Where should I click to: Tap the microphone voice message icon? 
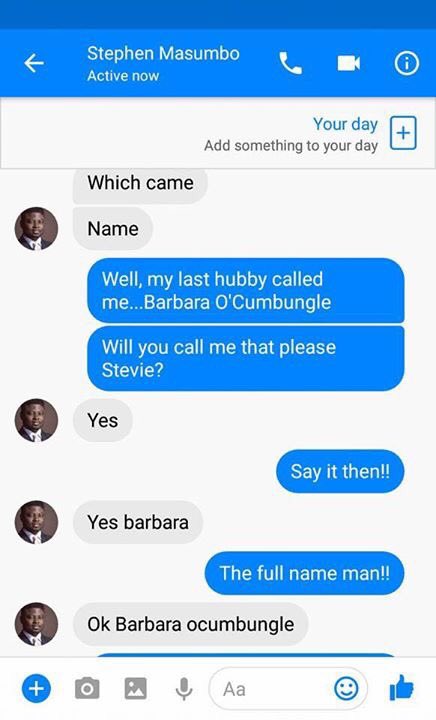point(184,689)
